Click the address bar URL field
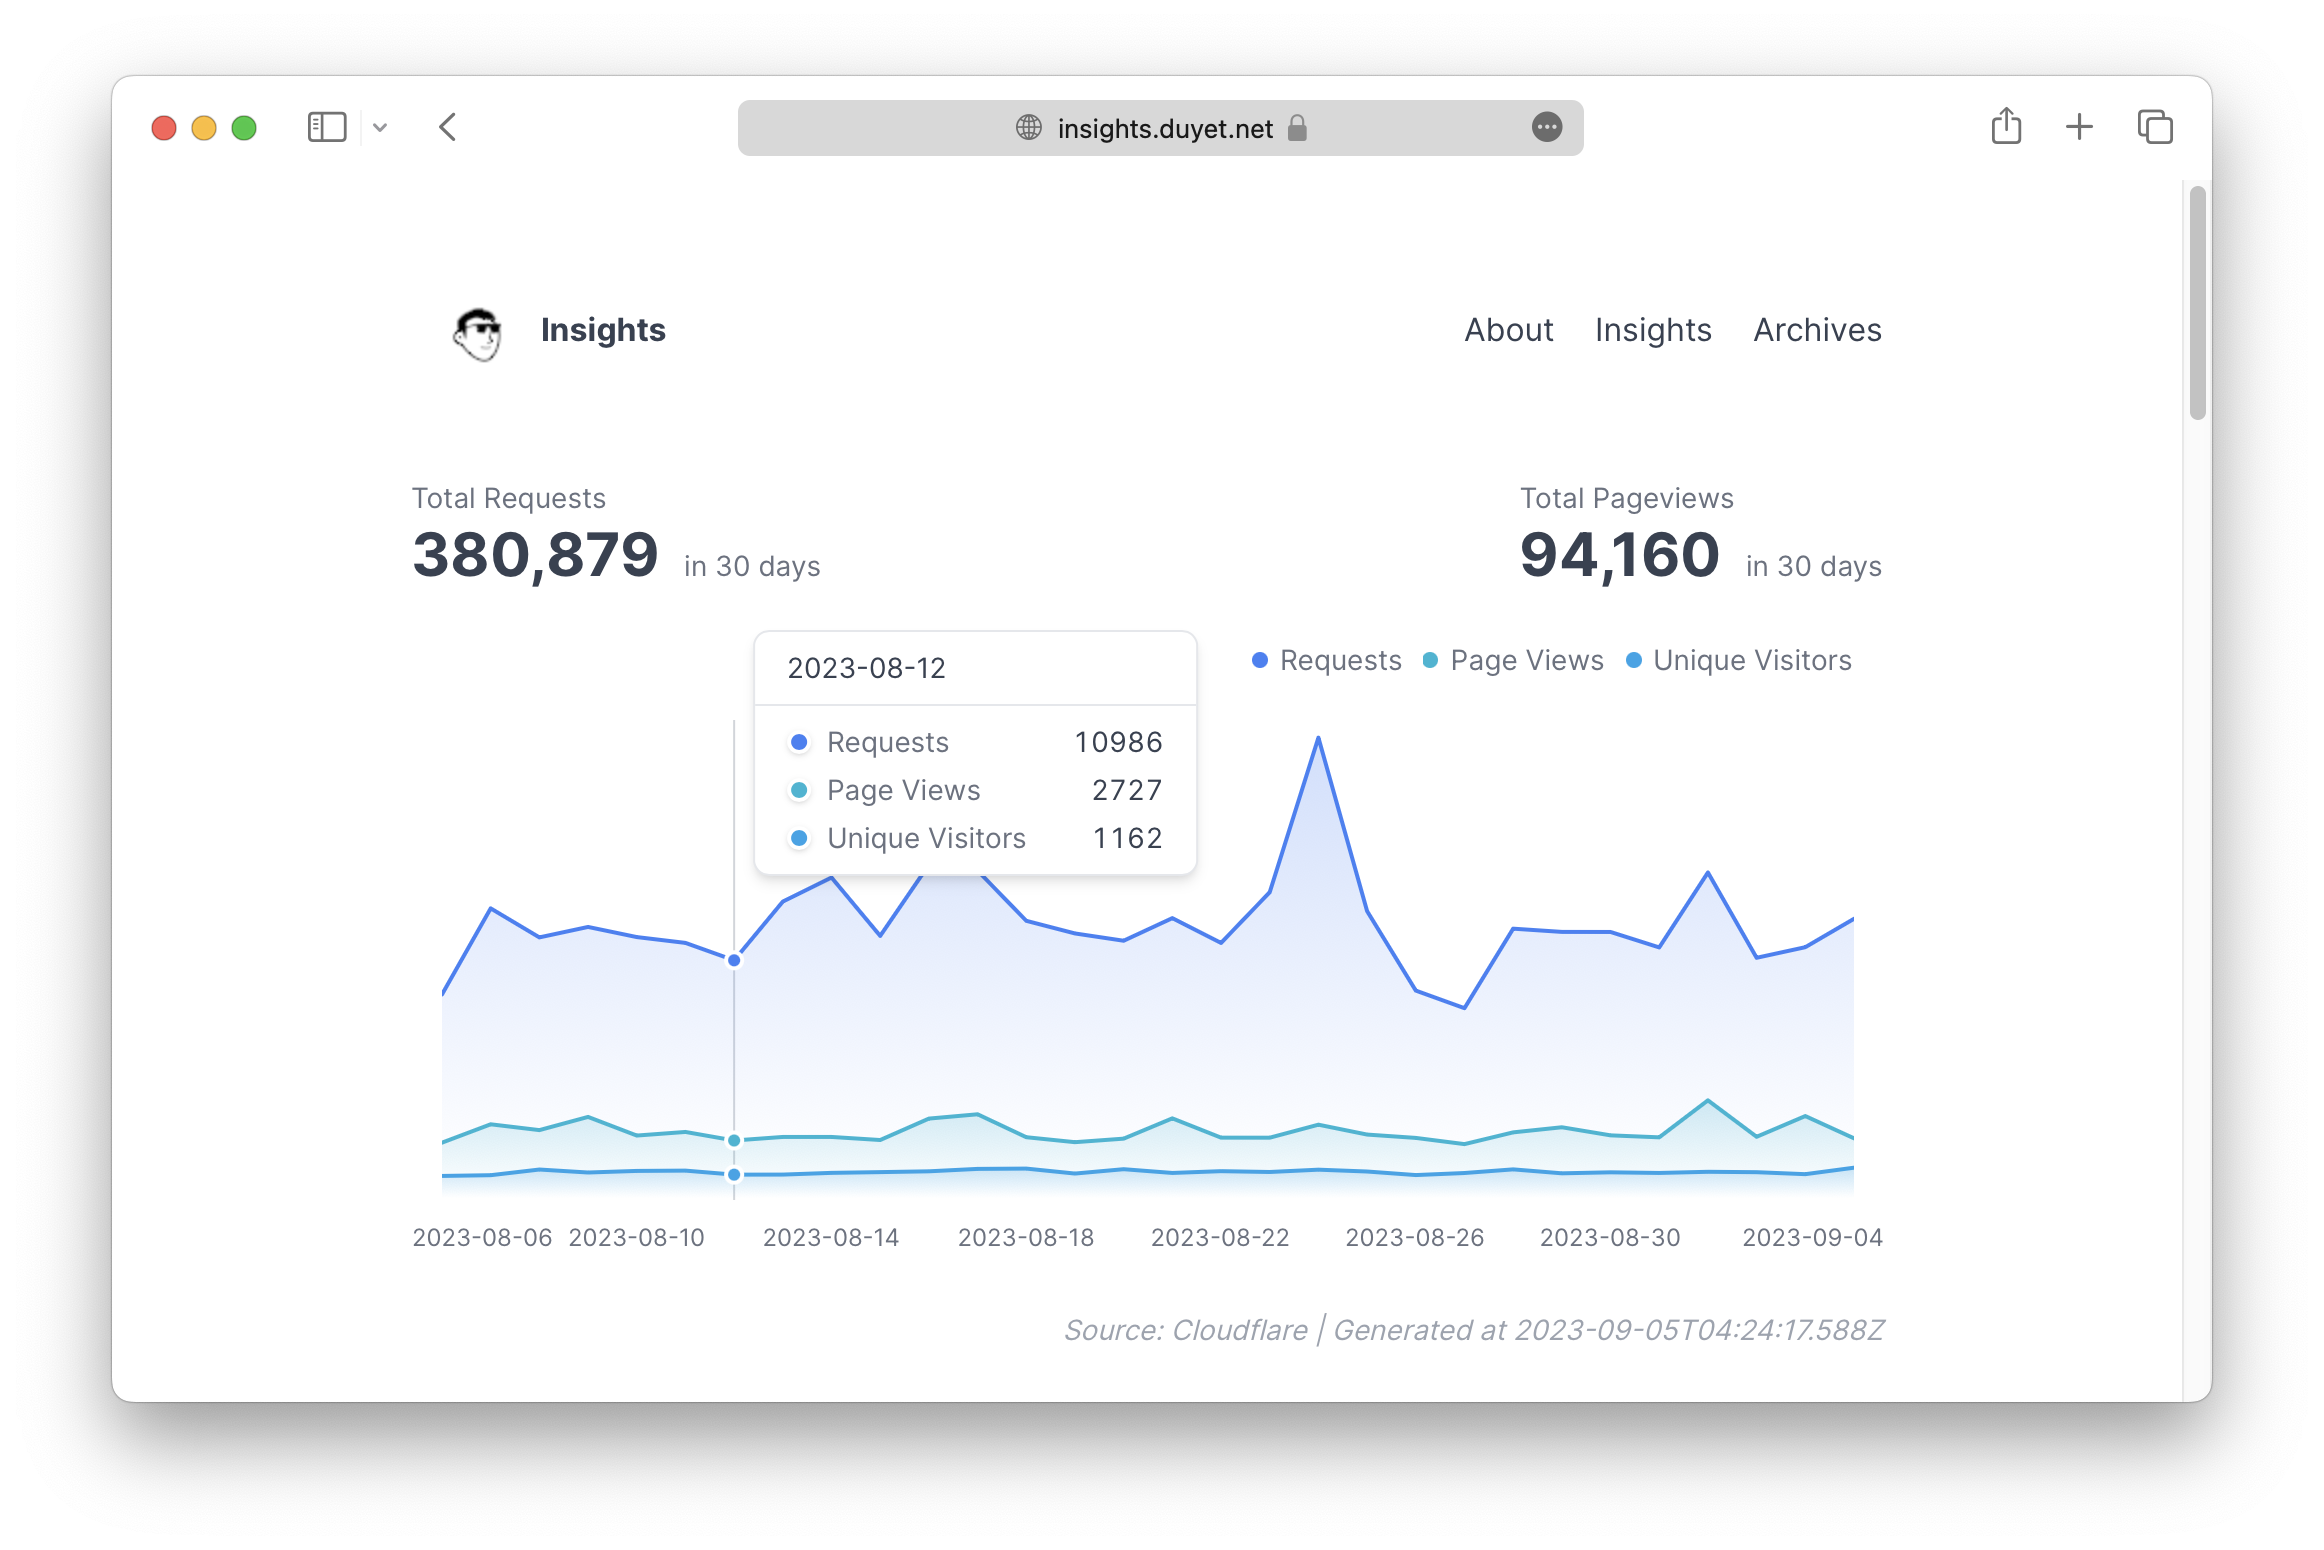 click(1164, 128)
